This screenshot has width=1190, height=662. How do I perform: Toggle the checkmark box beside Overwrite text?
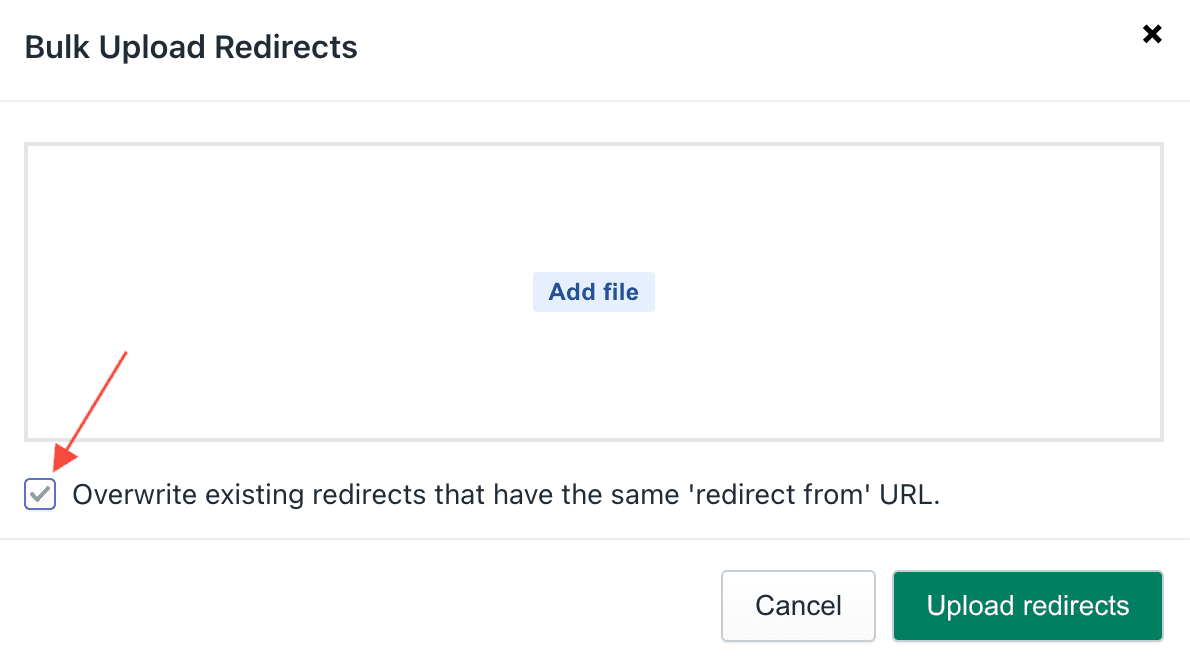[40, 494]
